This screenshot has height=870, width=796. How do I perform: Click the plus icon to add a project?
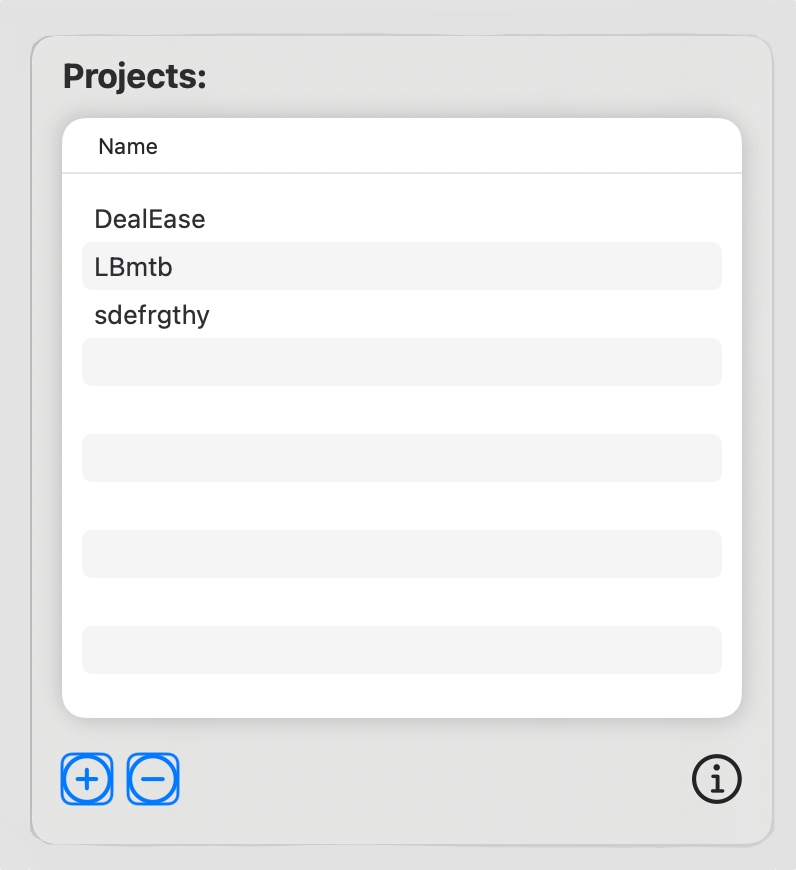[x=87, y=779]
